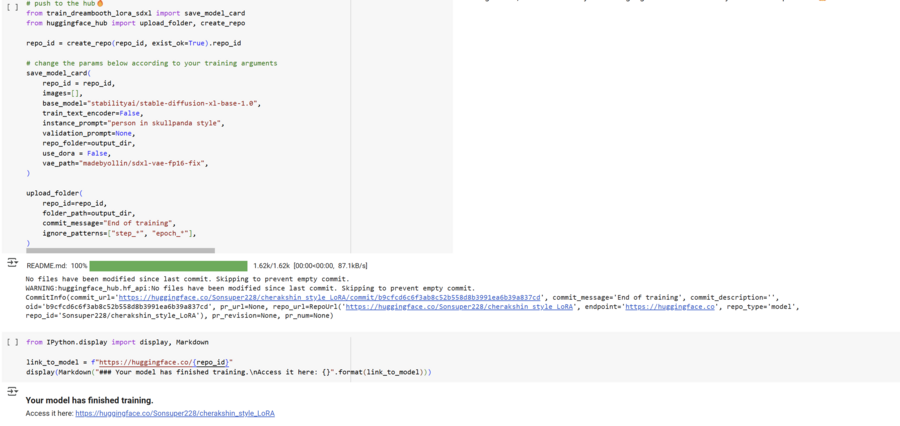Screen dimensions: 900x426
Task: Click the 'from huggingface_hub import upload_folder' line
Action: pos(135,23)
